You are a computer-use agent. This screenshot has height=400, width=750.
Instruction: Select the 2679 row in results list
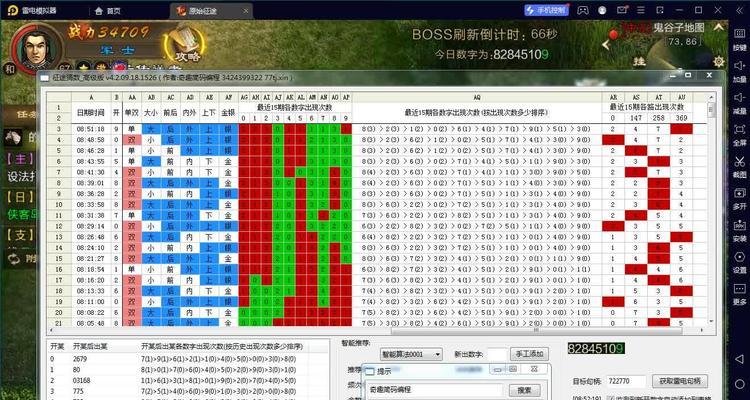[x=189, y=358]
